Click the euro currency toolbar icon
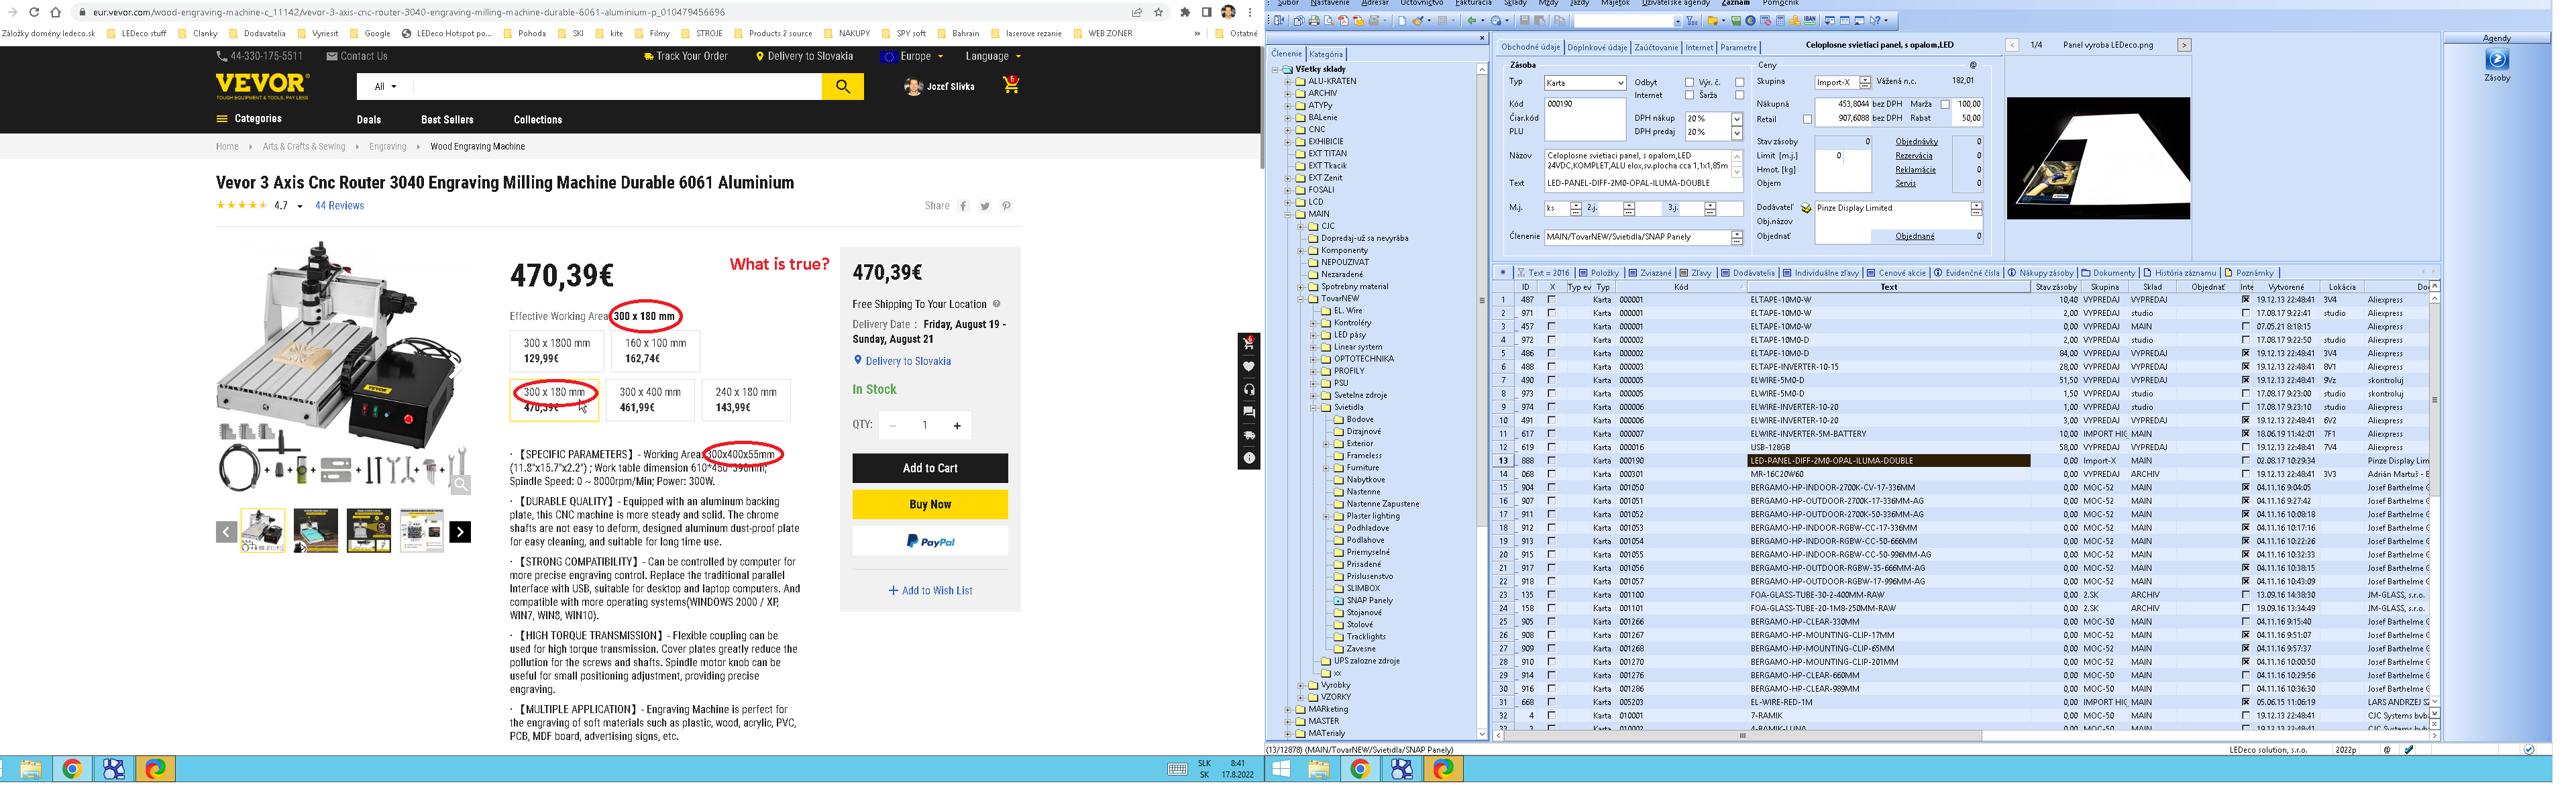 [x=1750, y=21]
